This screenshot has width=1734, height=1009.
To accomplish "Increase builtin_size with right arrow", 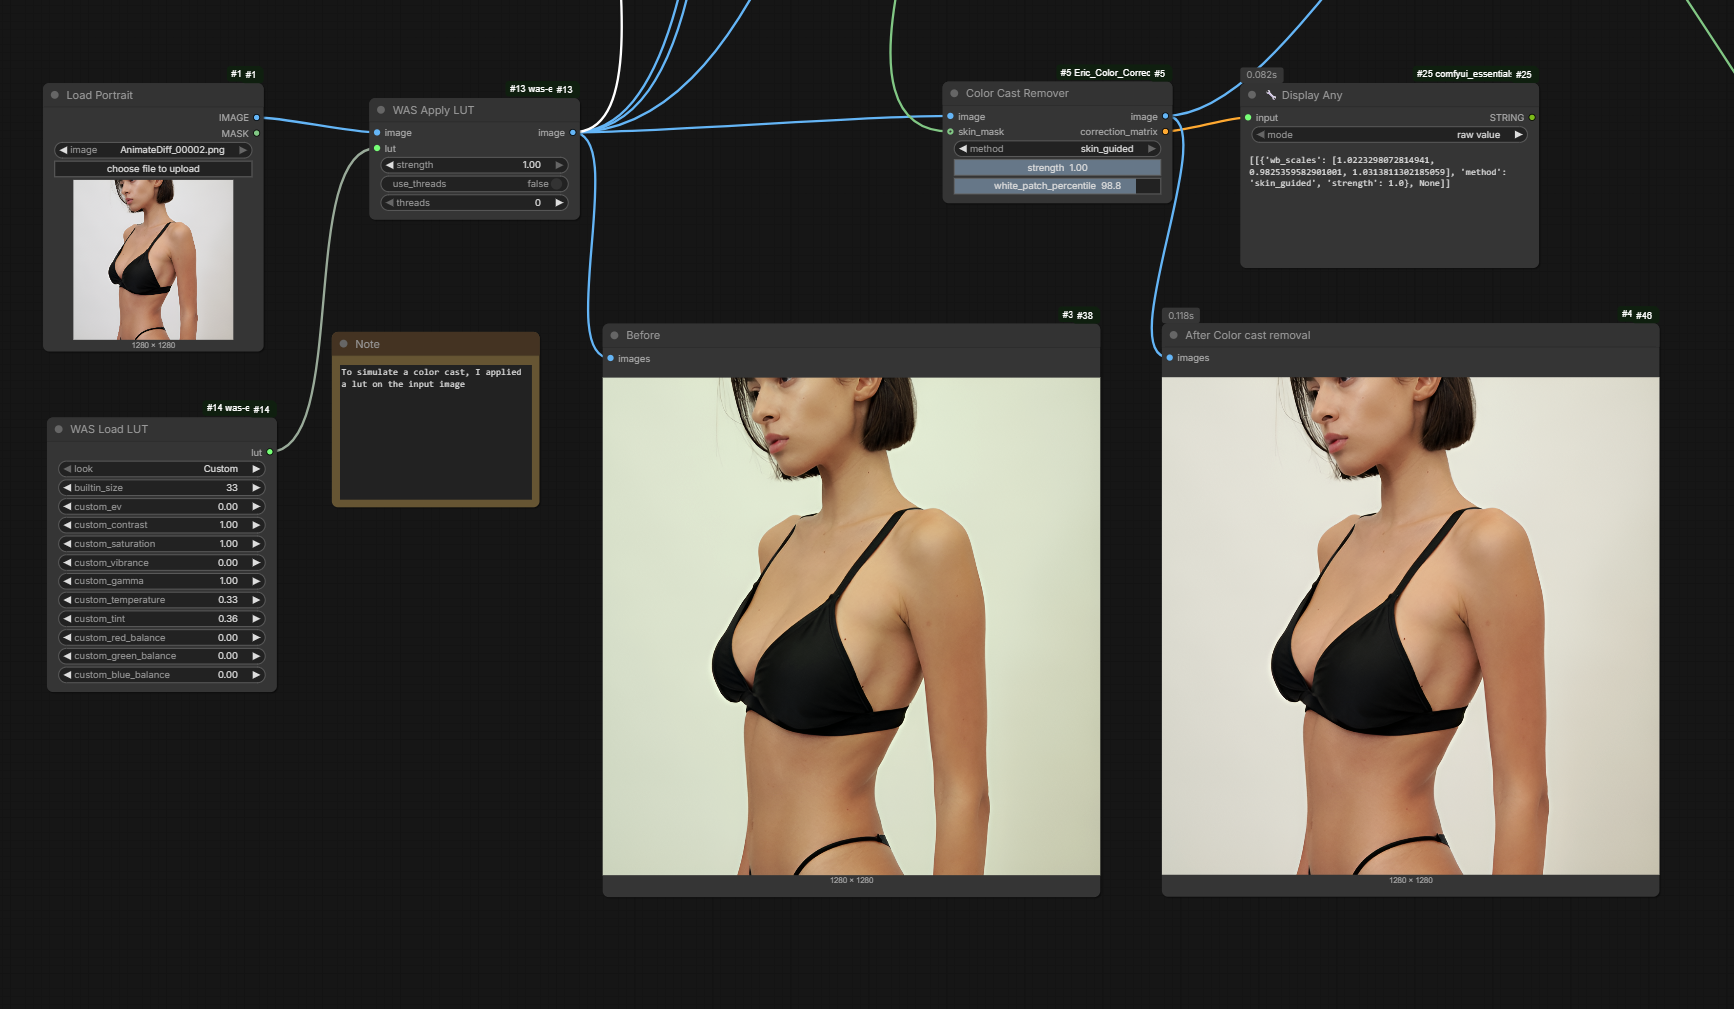I will pyautogui.click(x=256, y=488).
